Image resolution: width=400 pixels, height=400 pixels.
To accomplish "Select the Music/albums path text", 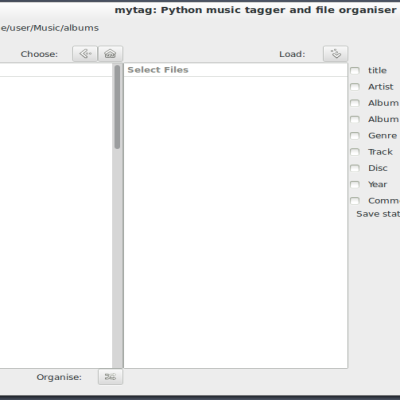I will 50,28.
